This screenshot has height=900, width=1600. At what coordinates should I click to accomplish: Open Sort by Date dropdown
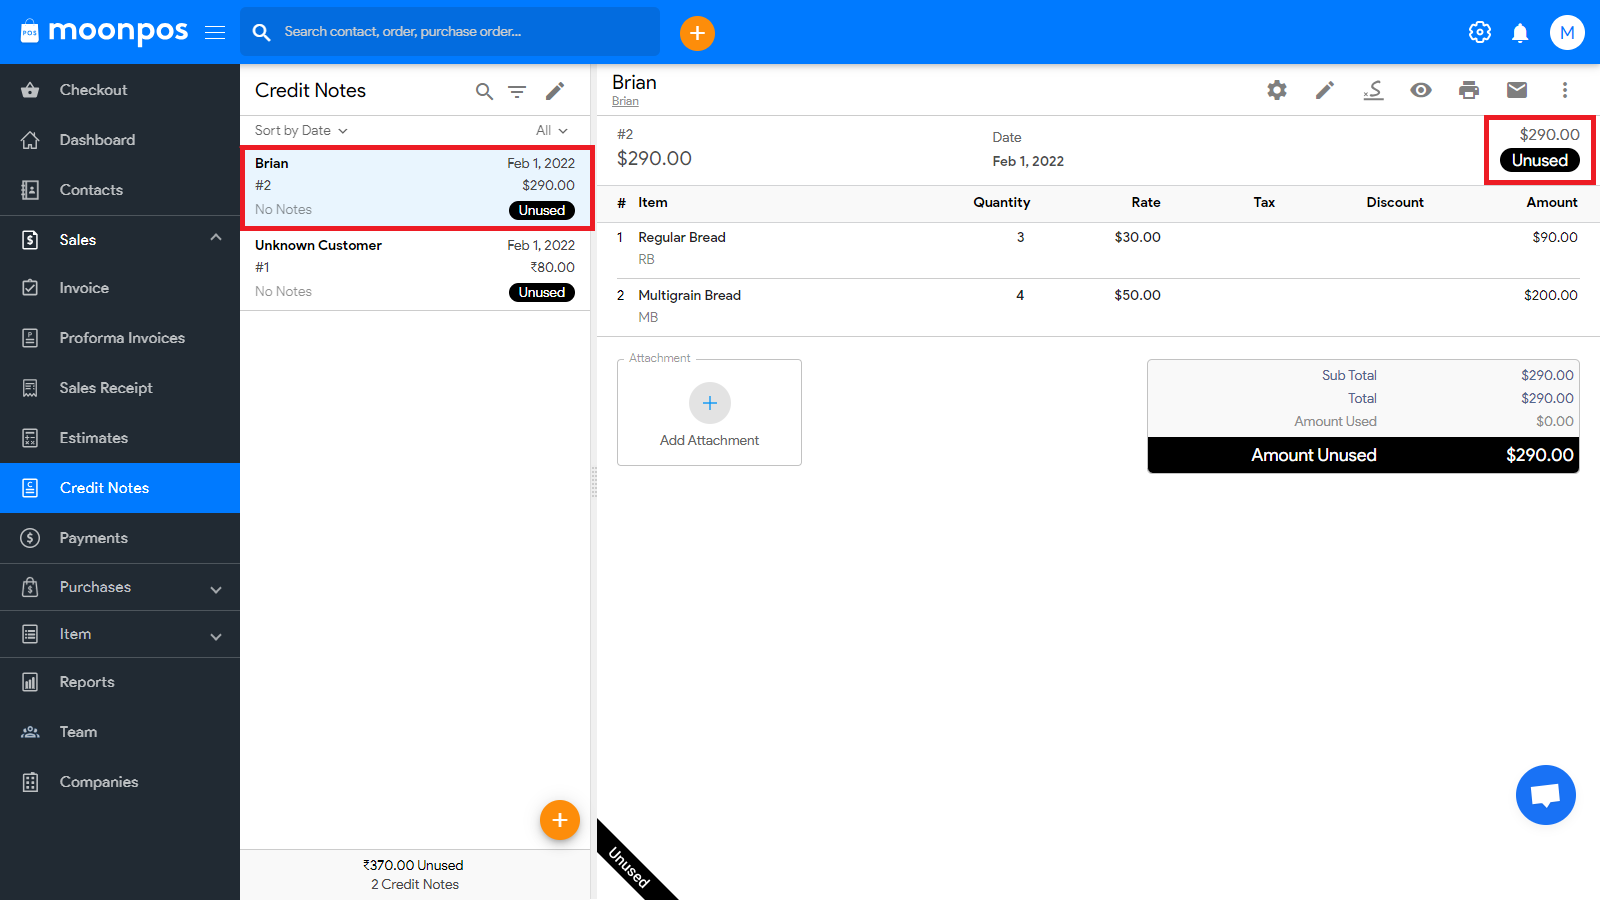click(301, 131)
